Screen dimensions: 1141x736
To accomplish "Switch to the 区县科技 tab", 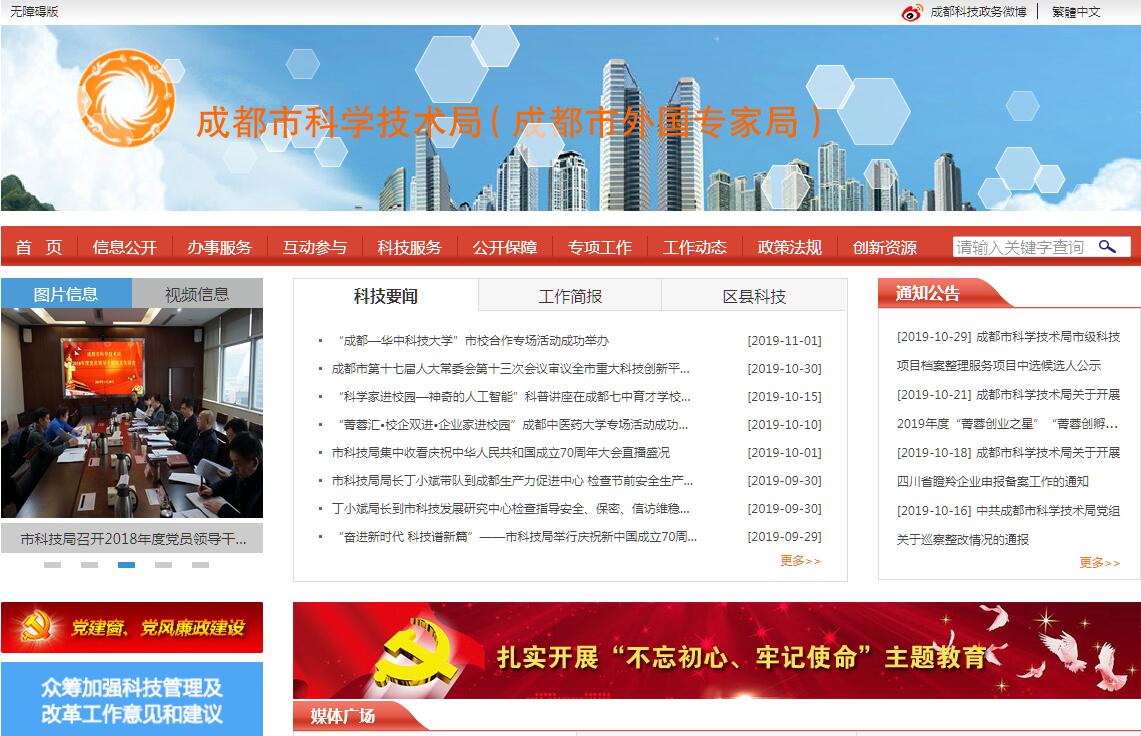I will [x=754, y=296].
